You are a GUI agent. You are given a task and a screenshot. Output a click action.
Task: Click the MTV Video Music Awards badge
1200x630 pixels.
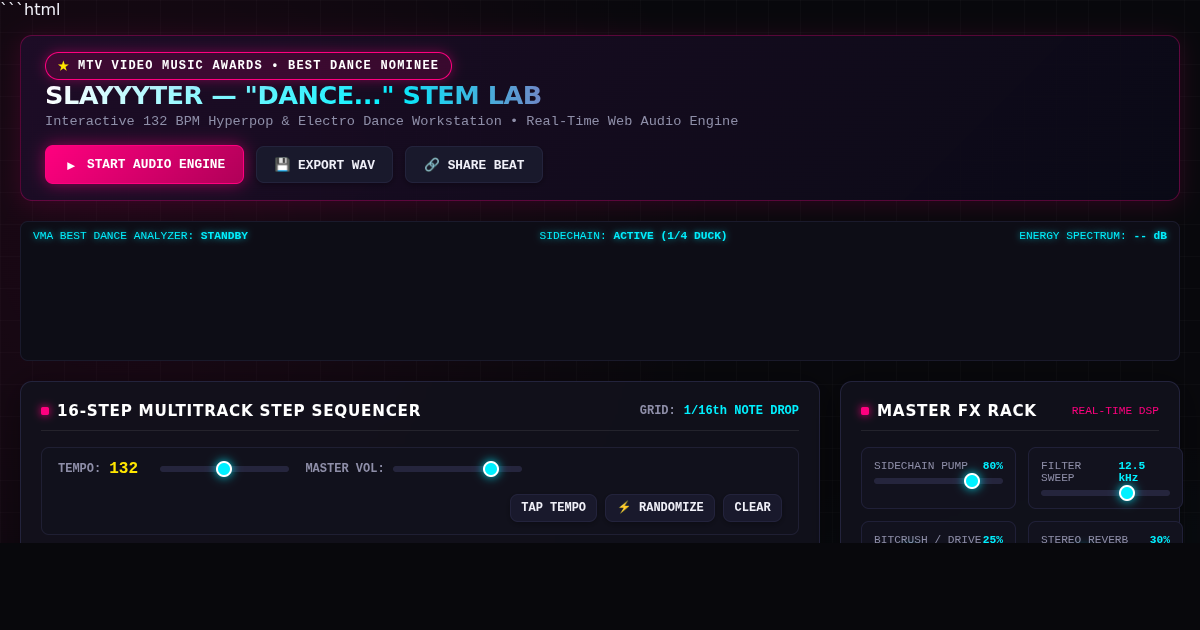[248, 66]
